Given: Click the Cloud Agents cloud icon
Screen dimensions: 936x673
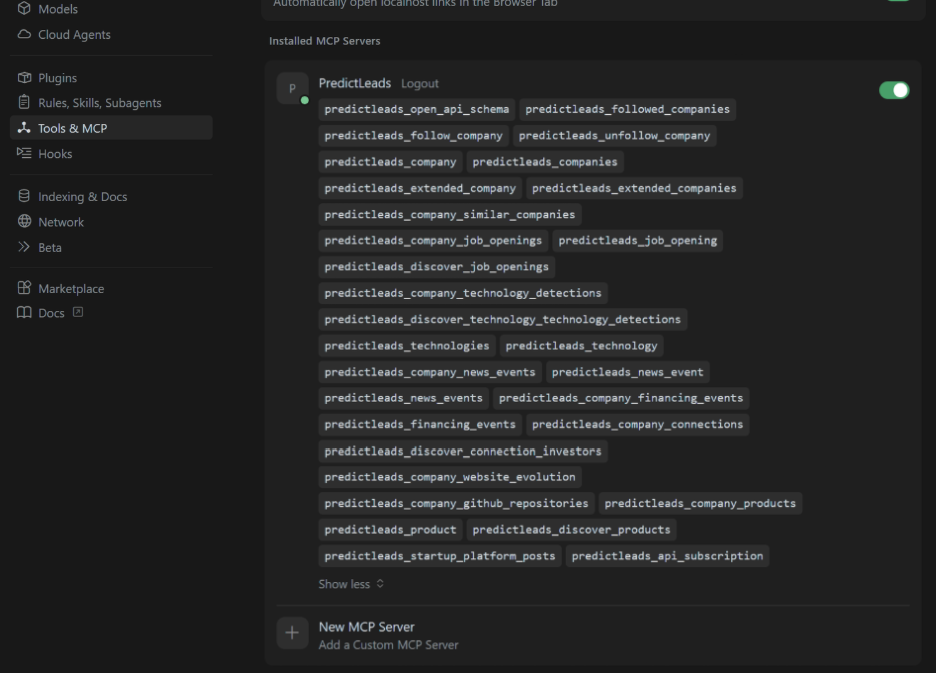Looking at the screenshot, I should tap(24, 34).
